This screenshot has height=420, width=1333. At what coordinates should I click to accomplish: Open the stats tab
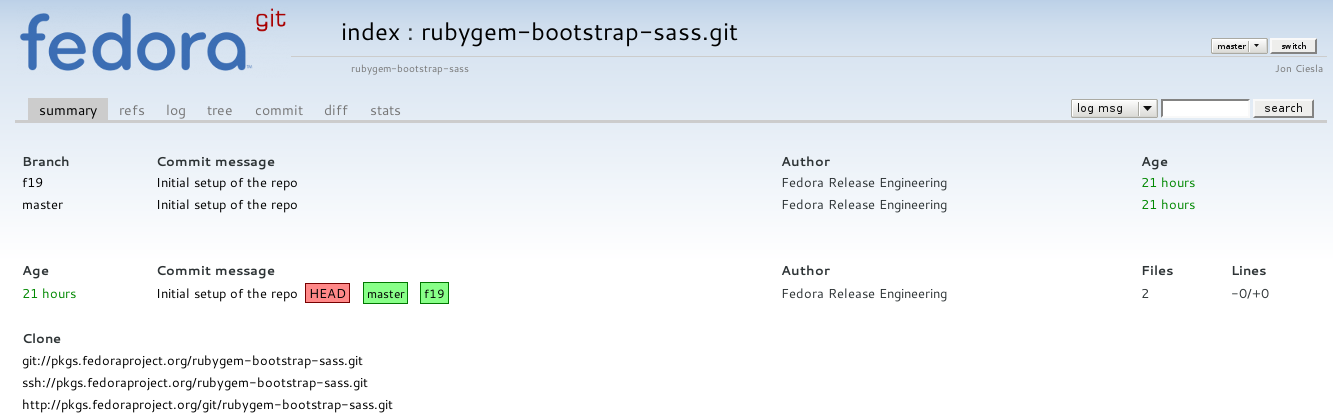point(385,111)
